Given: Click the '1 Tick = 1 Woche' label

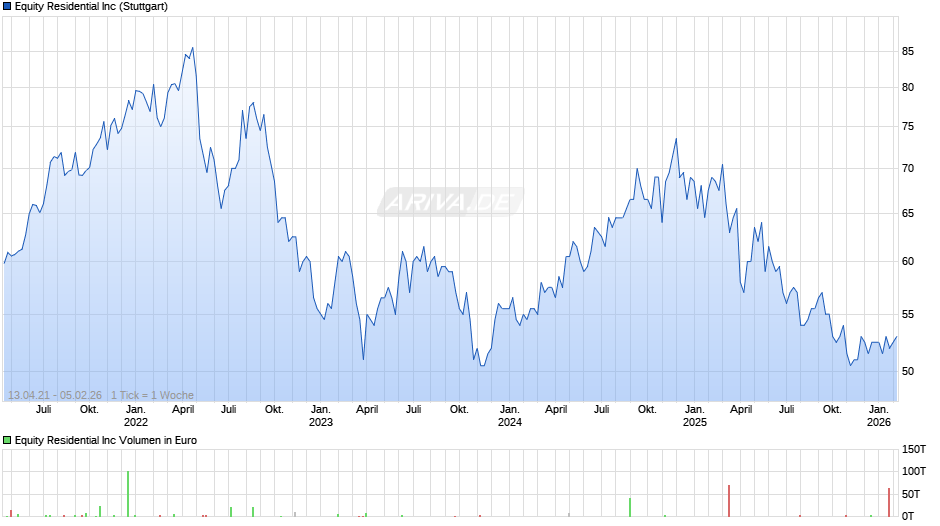Looking at the screenshot, I should click(x=152, y=395).
